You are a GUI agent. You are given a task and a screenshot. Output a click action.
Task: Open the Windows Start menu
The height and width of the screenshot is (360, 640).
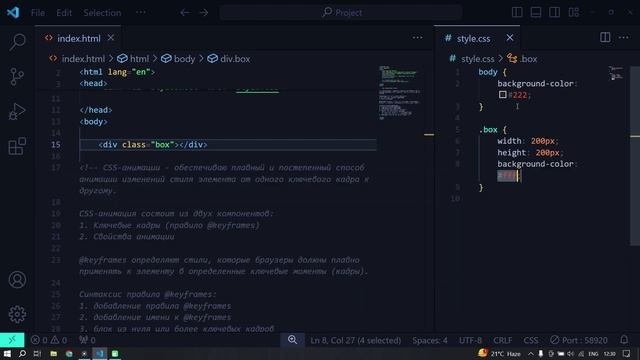point(7,353)
